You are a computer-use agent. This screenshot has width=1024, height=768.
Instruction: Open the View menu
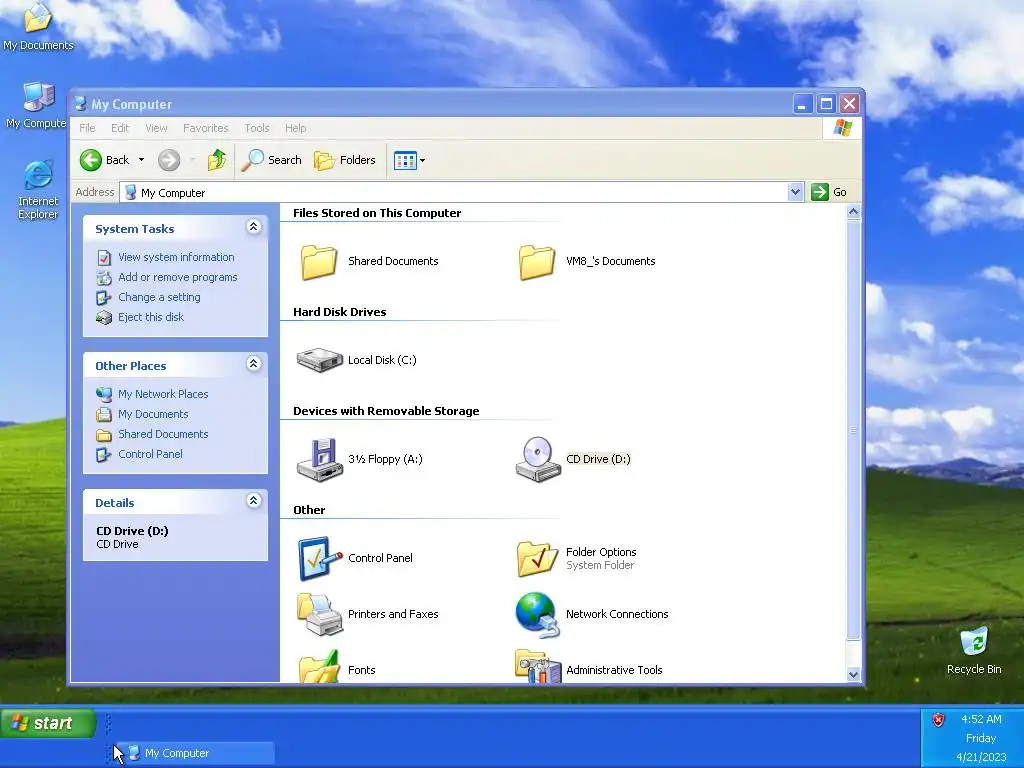pos(156,128)
